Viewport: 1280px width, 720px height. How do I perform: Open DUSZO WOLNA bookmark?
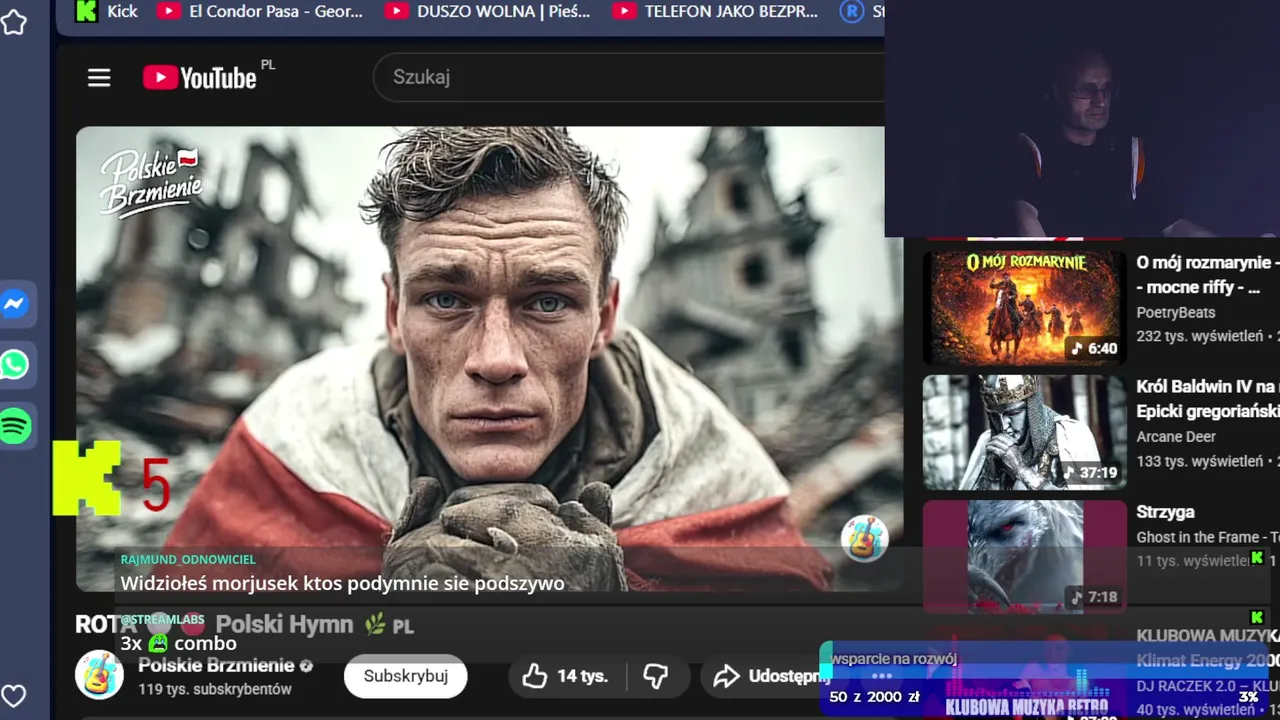(x=488, y=12)
